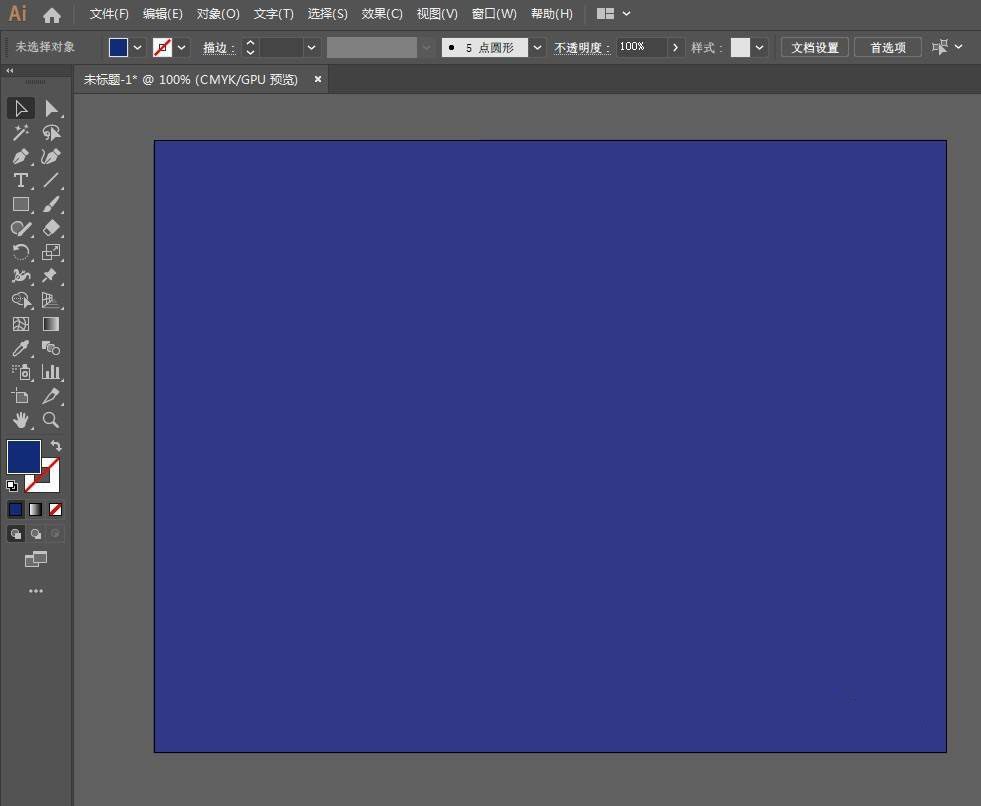Select the Rectangle tool
Screen dimensions: 981x806
[21, 204]
